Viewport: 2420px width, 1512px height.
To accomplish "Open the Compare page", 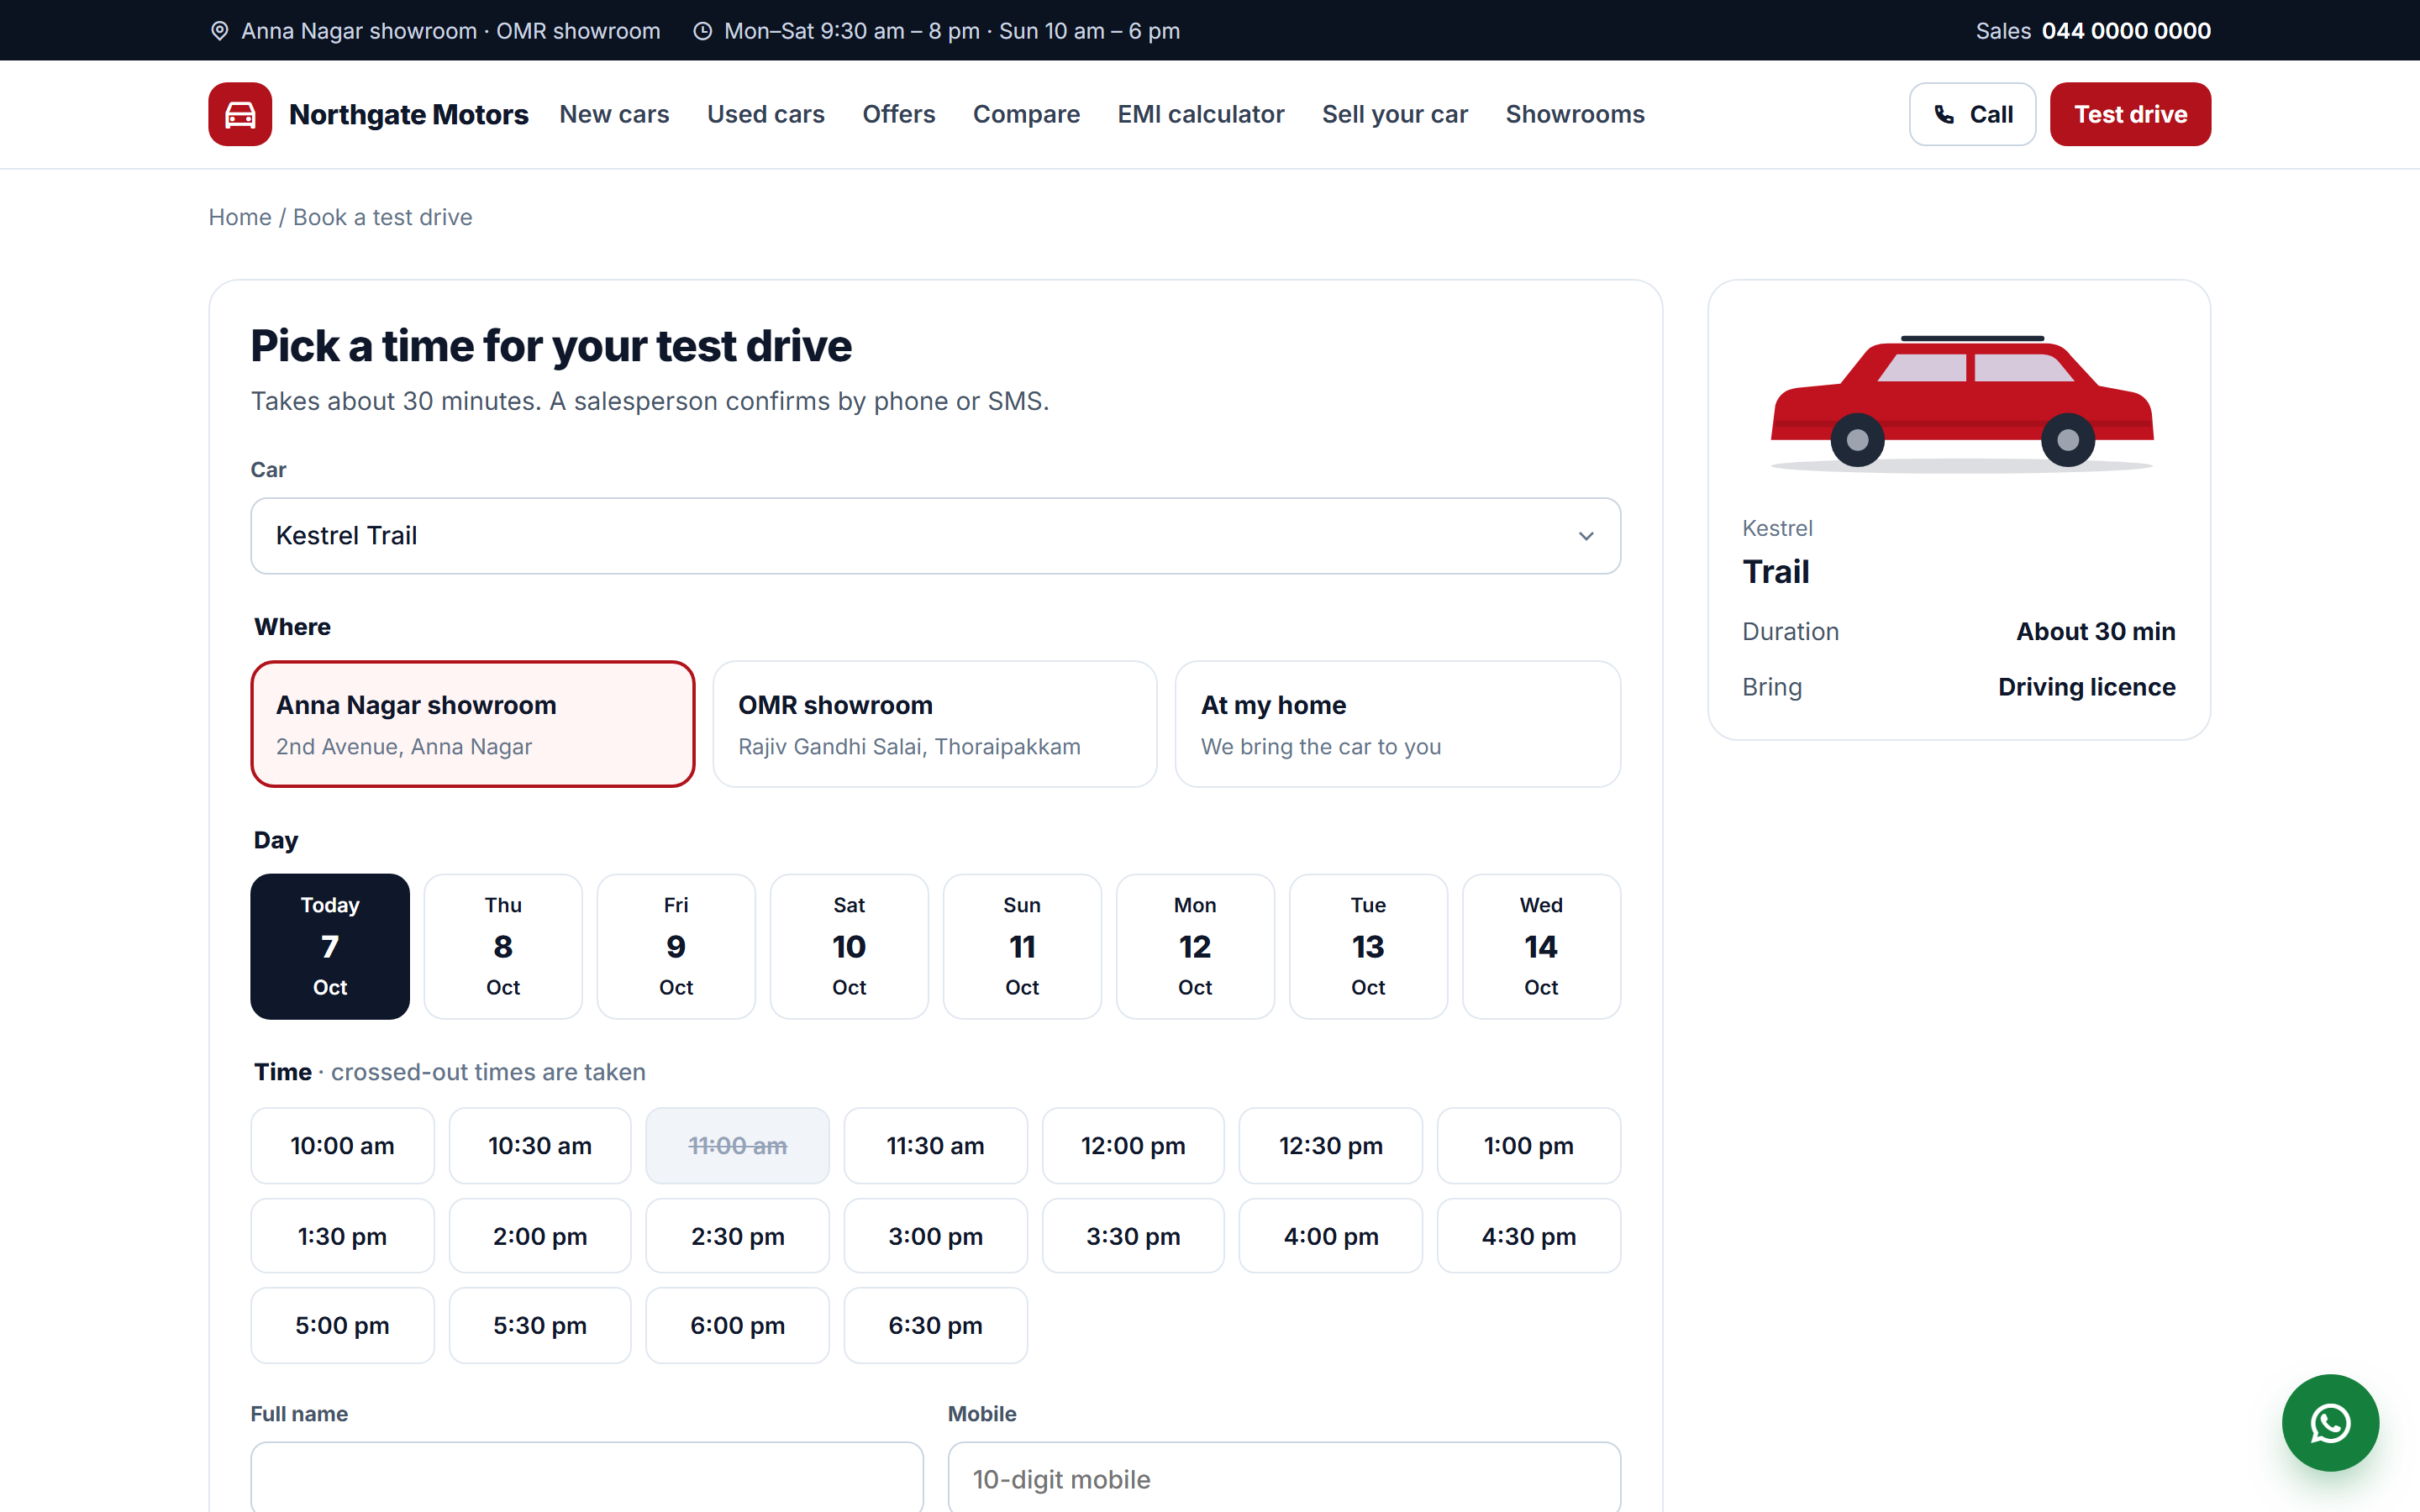I will click(x=1026, y=114).
